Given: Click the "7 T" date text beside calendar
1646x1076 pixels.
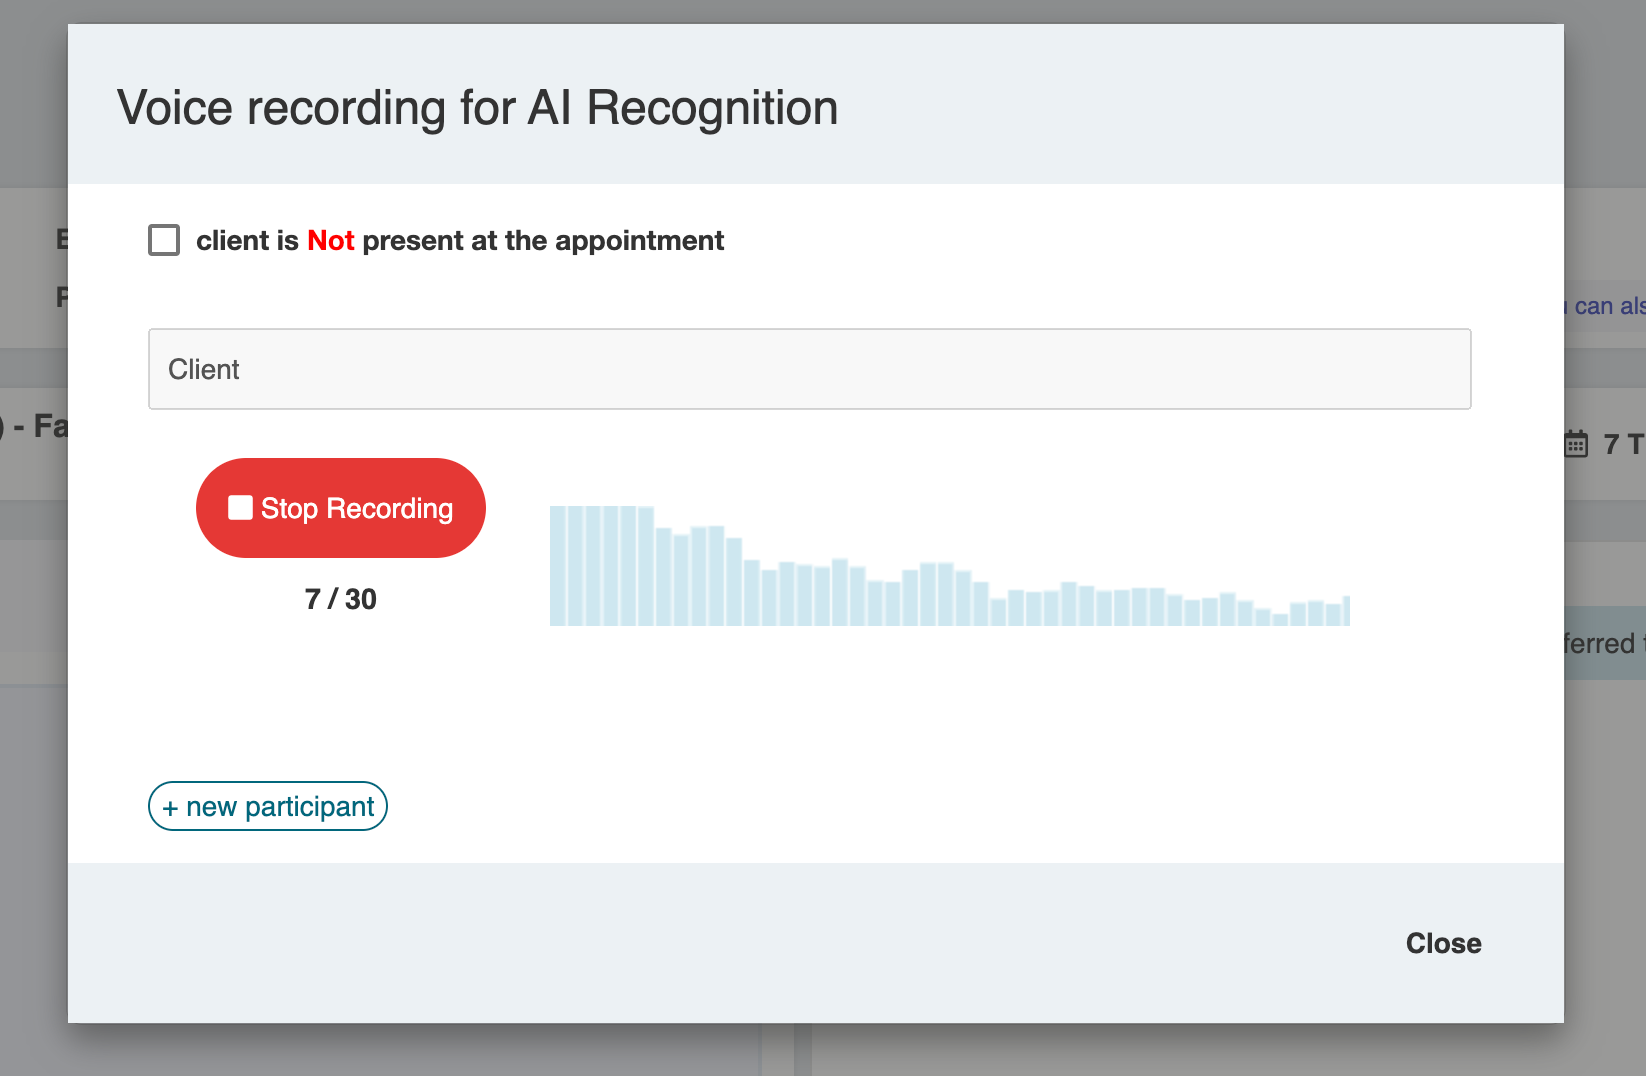Looking at the screenshot, I should 1623,444.
